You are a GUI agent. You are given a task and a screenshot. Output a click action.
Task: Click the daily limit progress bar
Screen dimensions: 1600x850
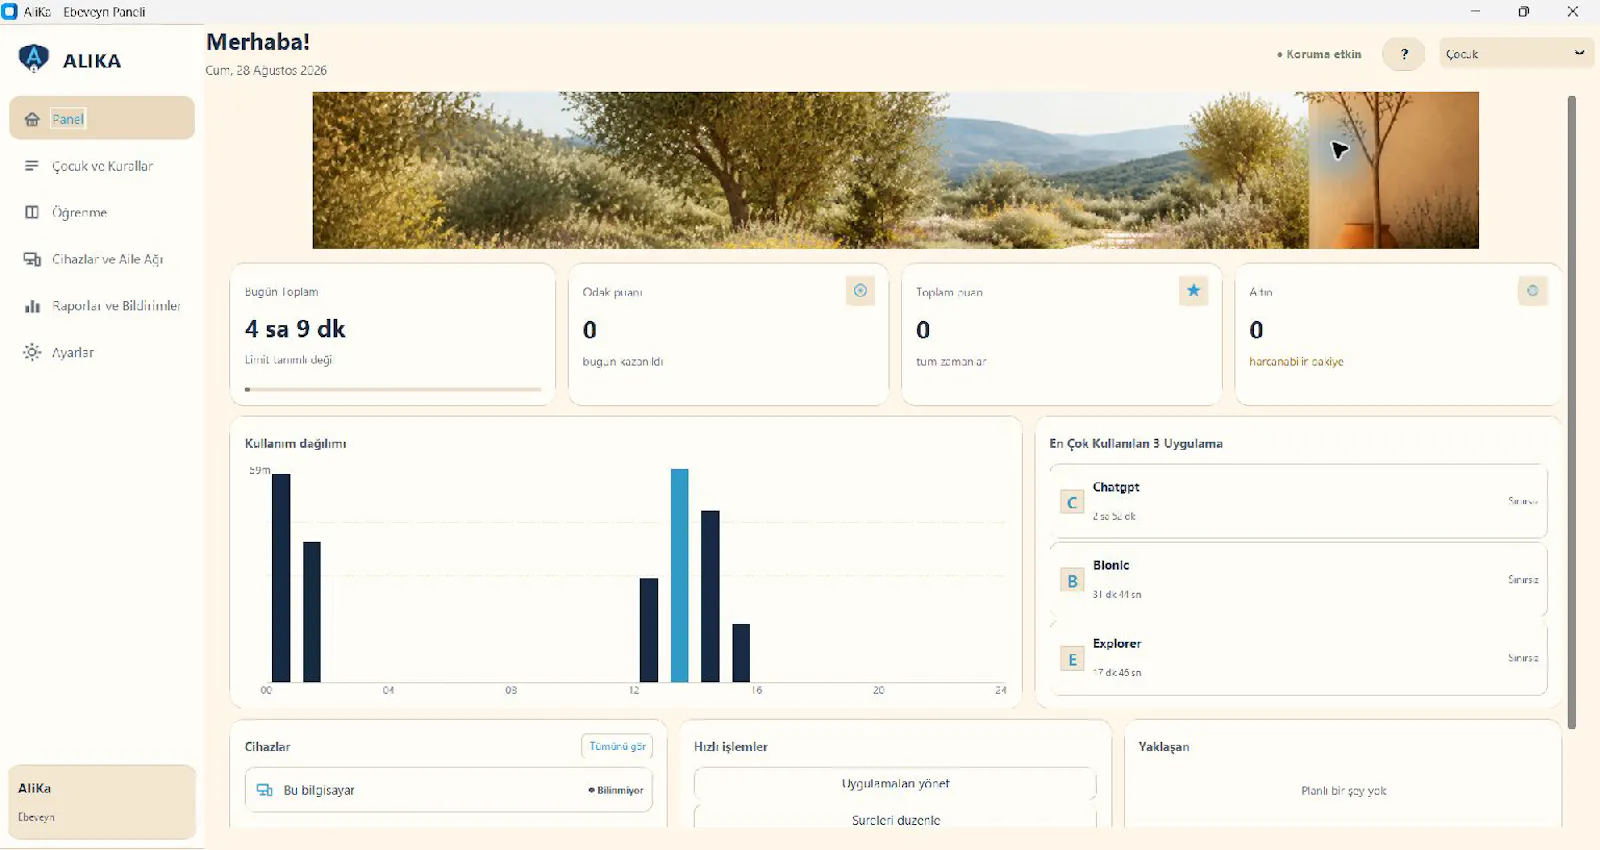(x=393, y=389)
